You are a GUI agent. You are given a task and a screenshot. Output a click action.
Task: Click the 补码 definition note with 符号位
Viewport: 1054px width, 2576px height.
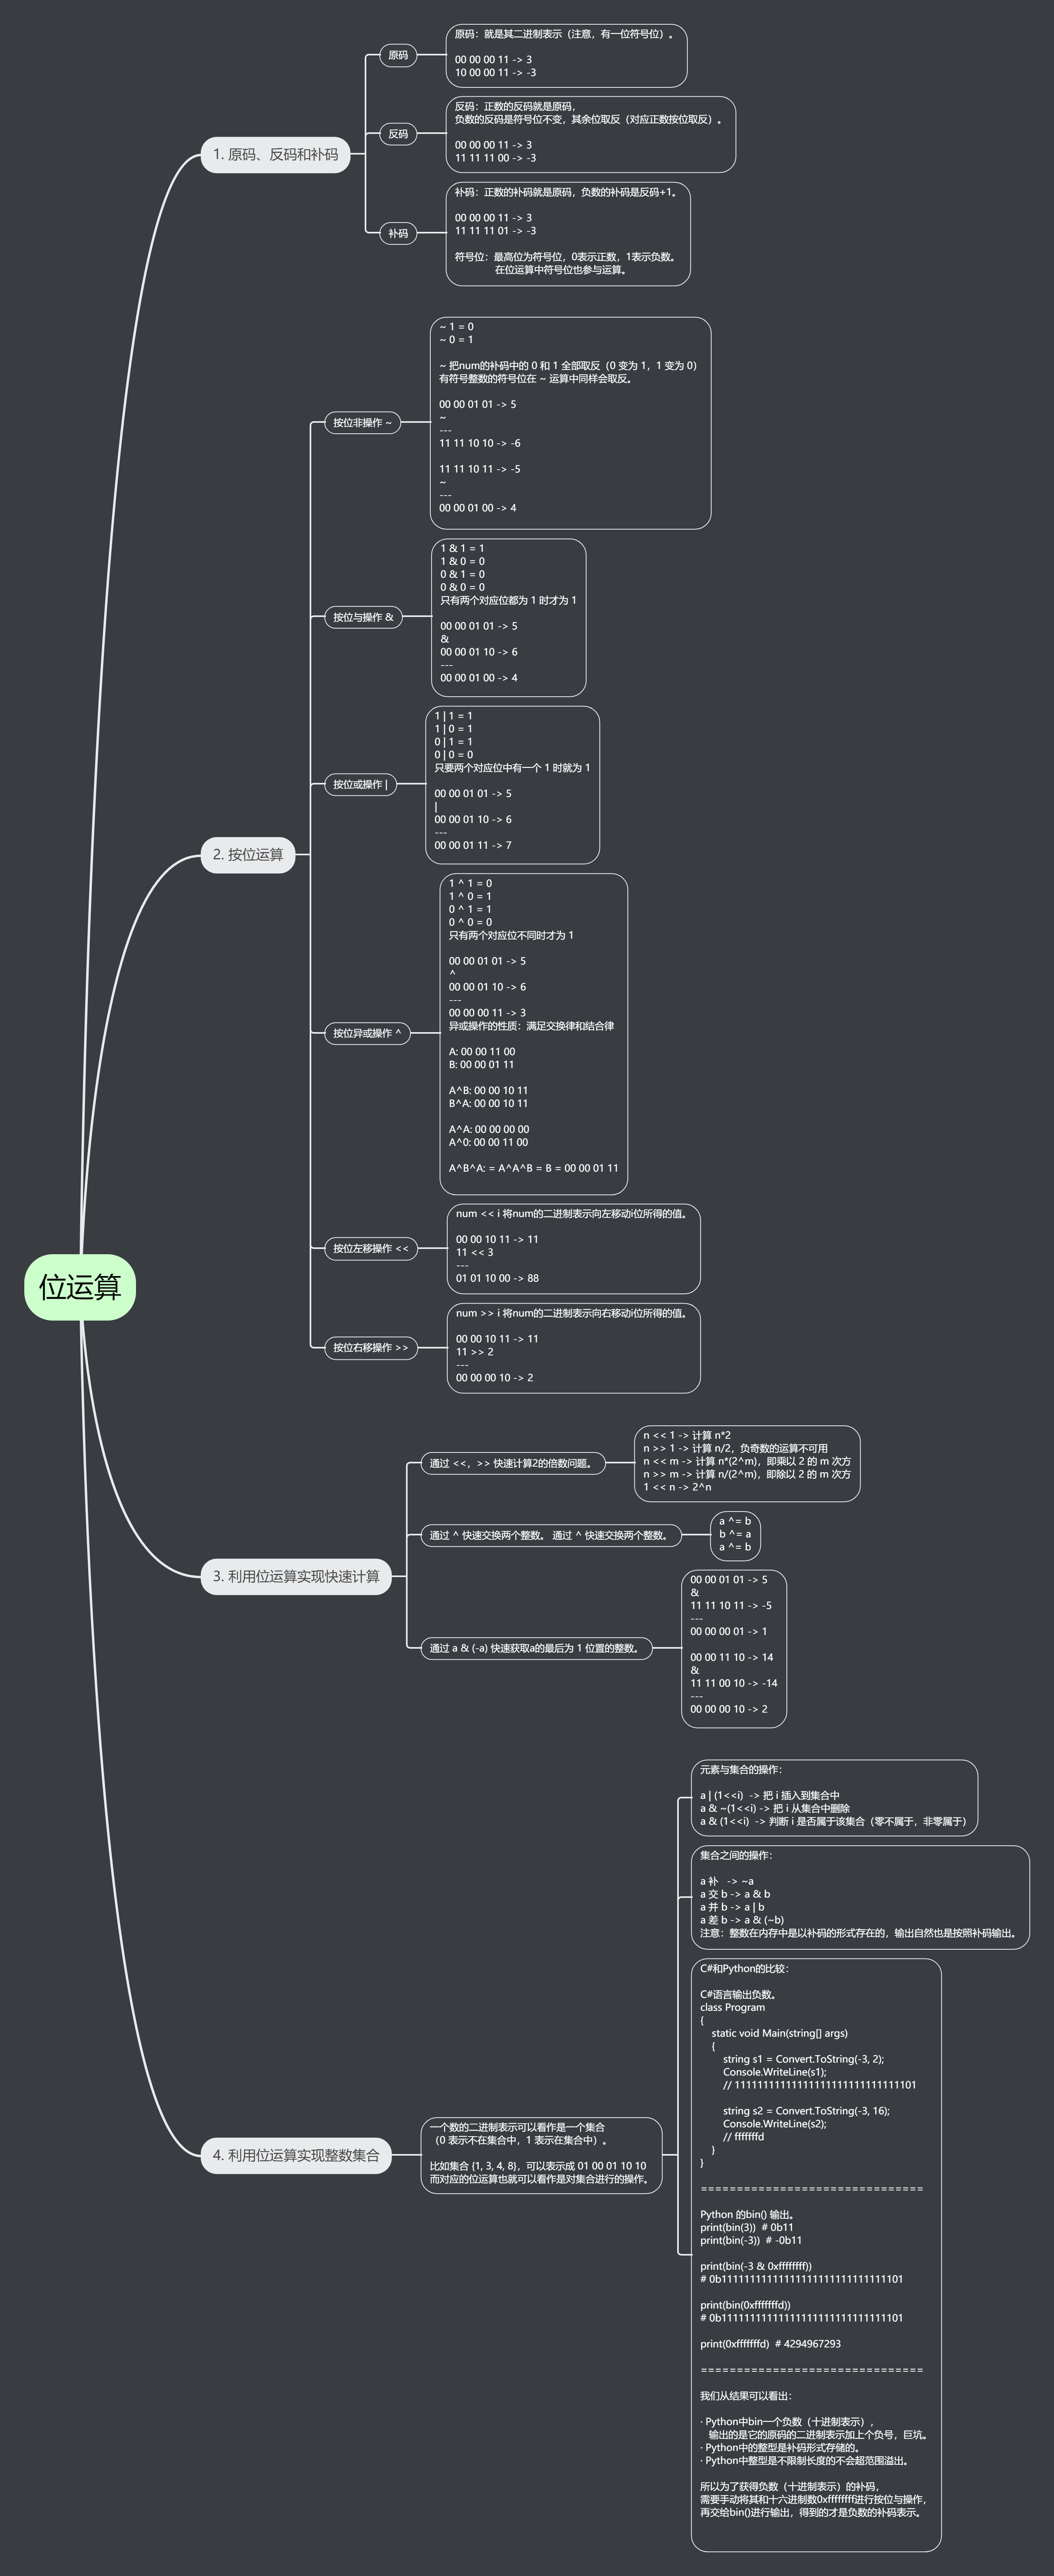[568, 233]
